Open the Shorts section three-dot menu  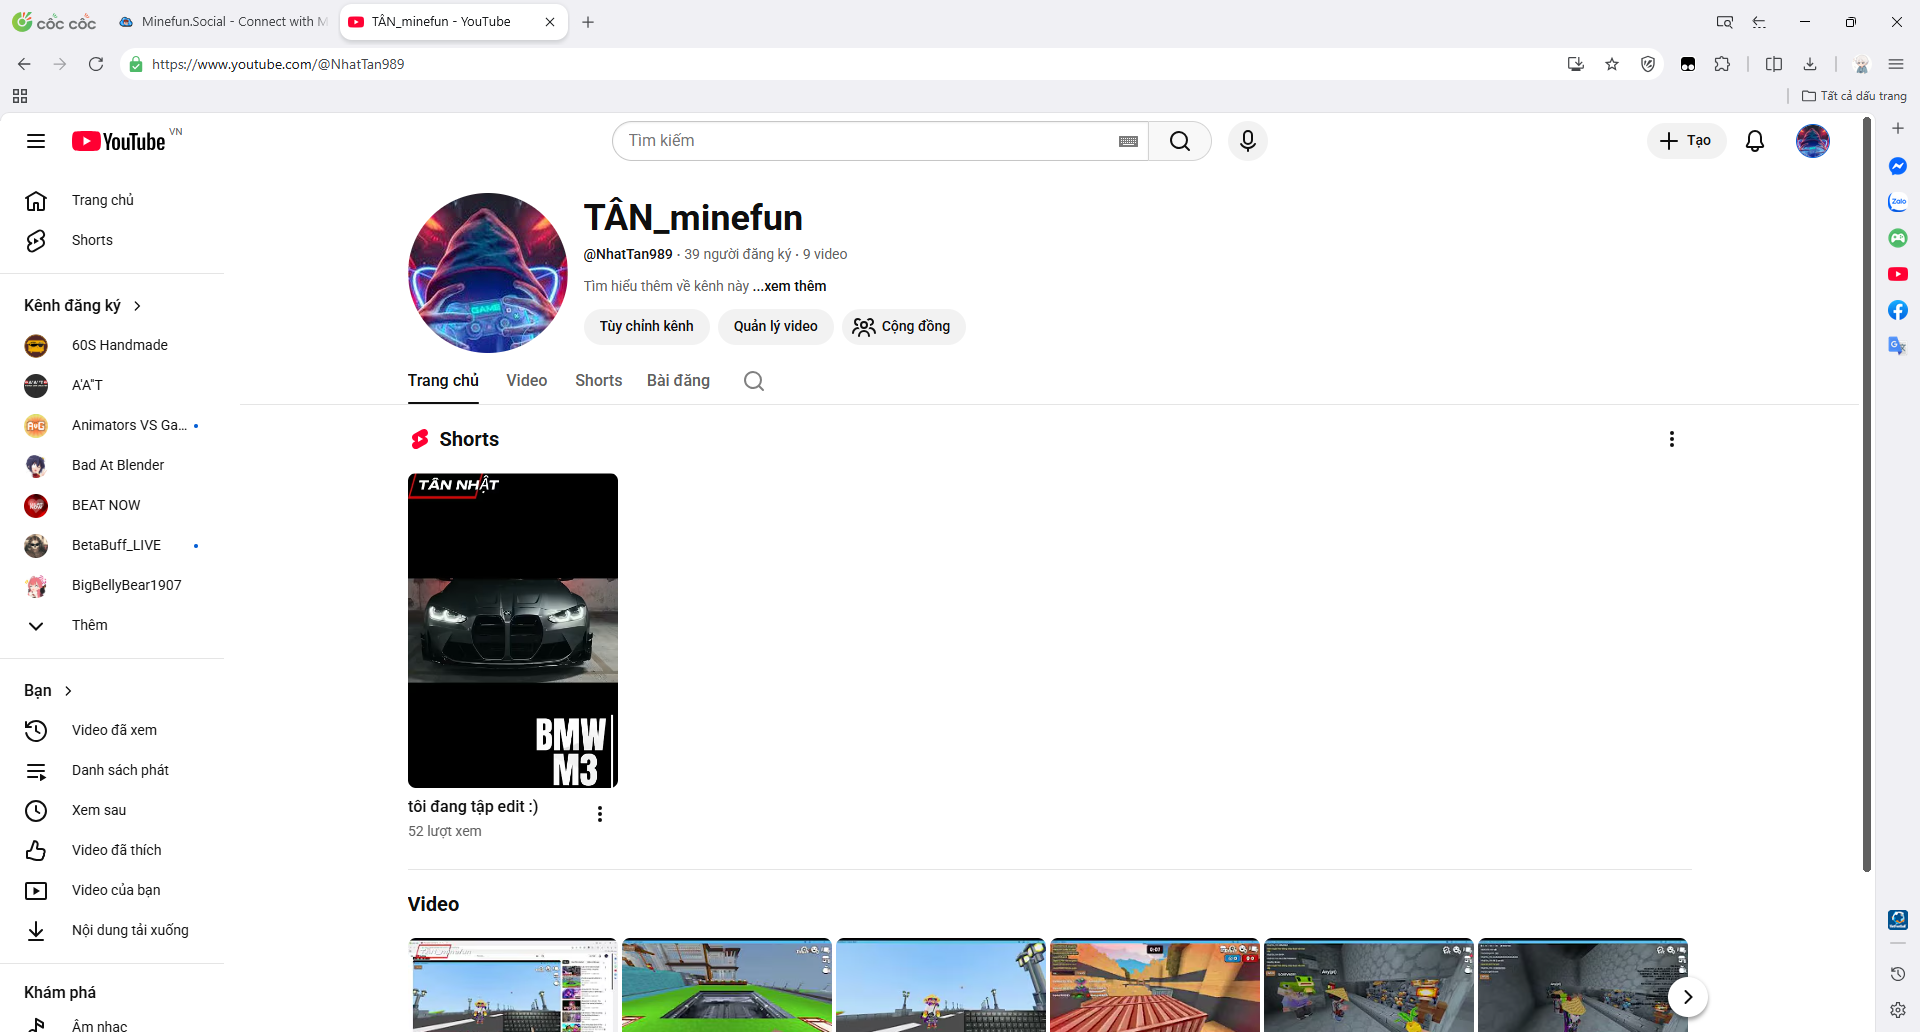1671,439
